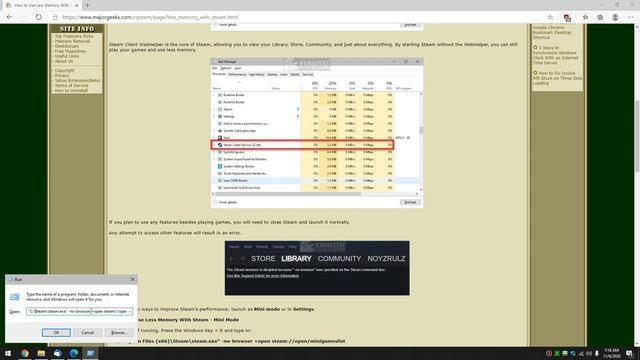Open Oculus Rift Stuck on Three Dots link
This screenshot has height=360, width=640.
pos(557,78)
